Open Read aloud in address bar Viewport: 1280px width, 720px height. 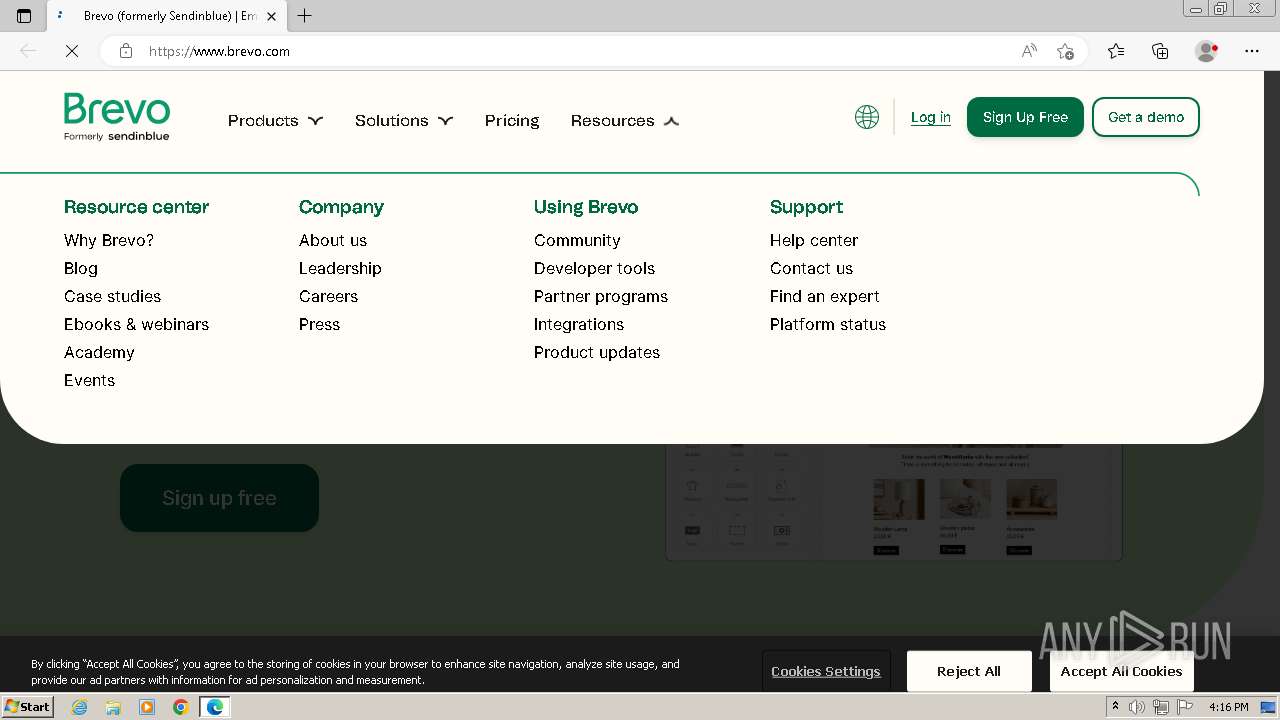pos(1029,51)
